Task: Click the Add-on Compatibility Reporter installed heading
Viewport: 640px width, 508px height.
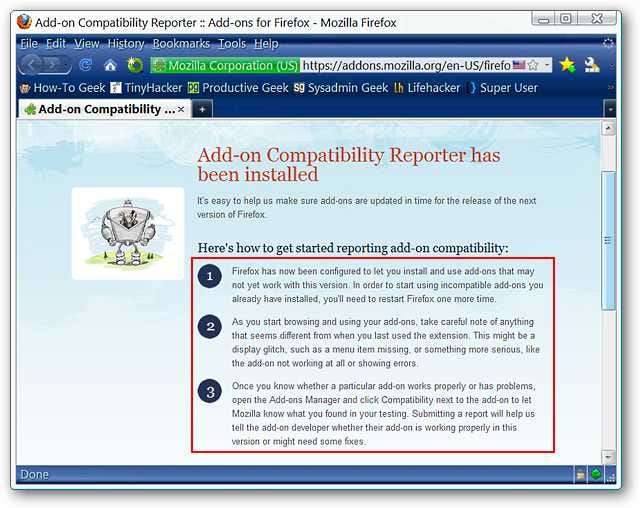Action: click(349, 164)
